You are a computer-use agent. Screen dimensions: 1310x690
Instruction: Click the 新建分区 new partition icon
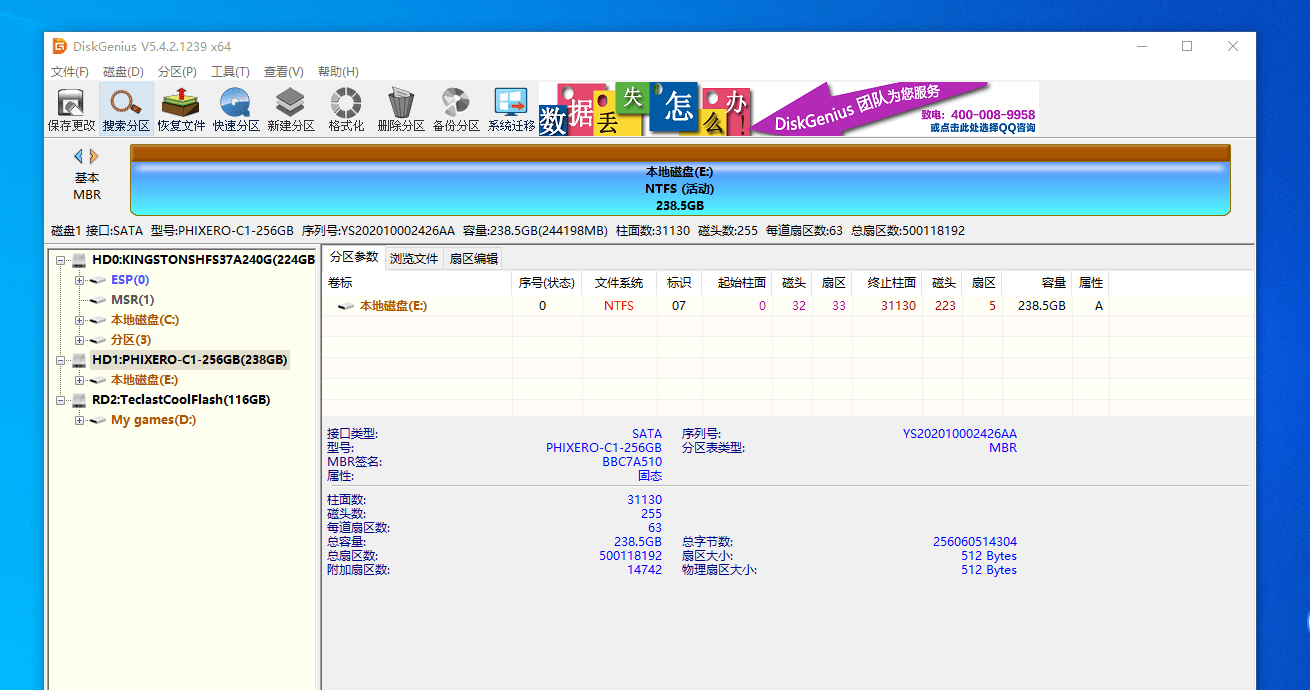coord(291,109)
